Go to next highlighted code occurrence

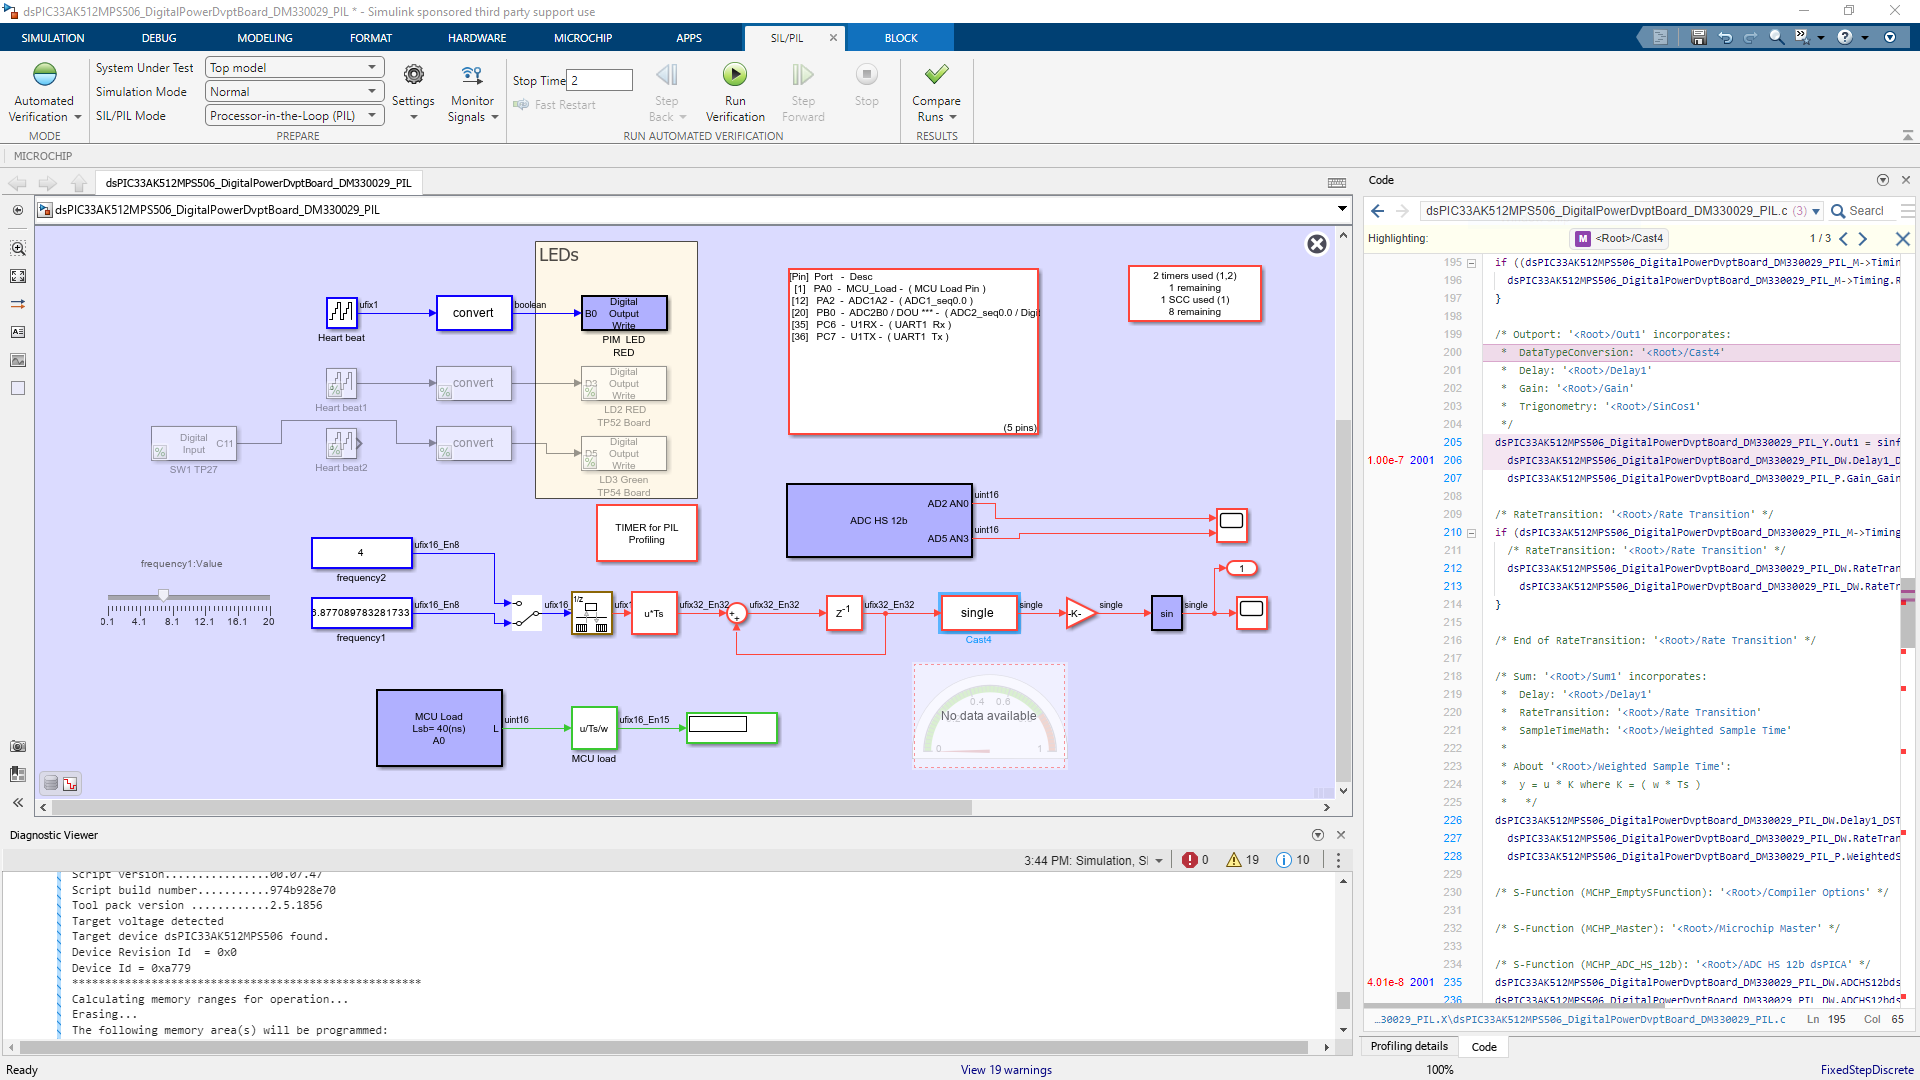point(1862,238)
